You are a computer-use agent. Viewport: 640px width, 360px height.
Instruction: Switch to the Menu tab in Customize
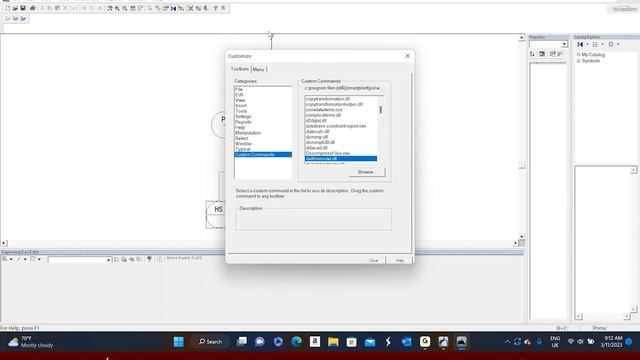coord(258,69)
